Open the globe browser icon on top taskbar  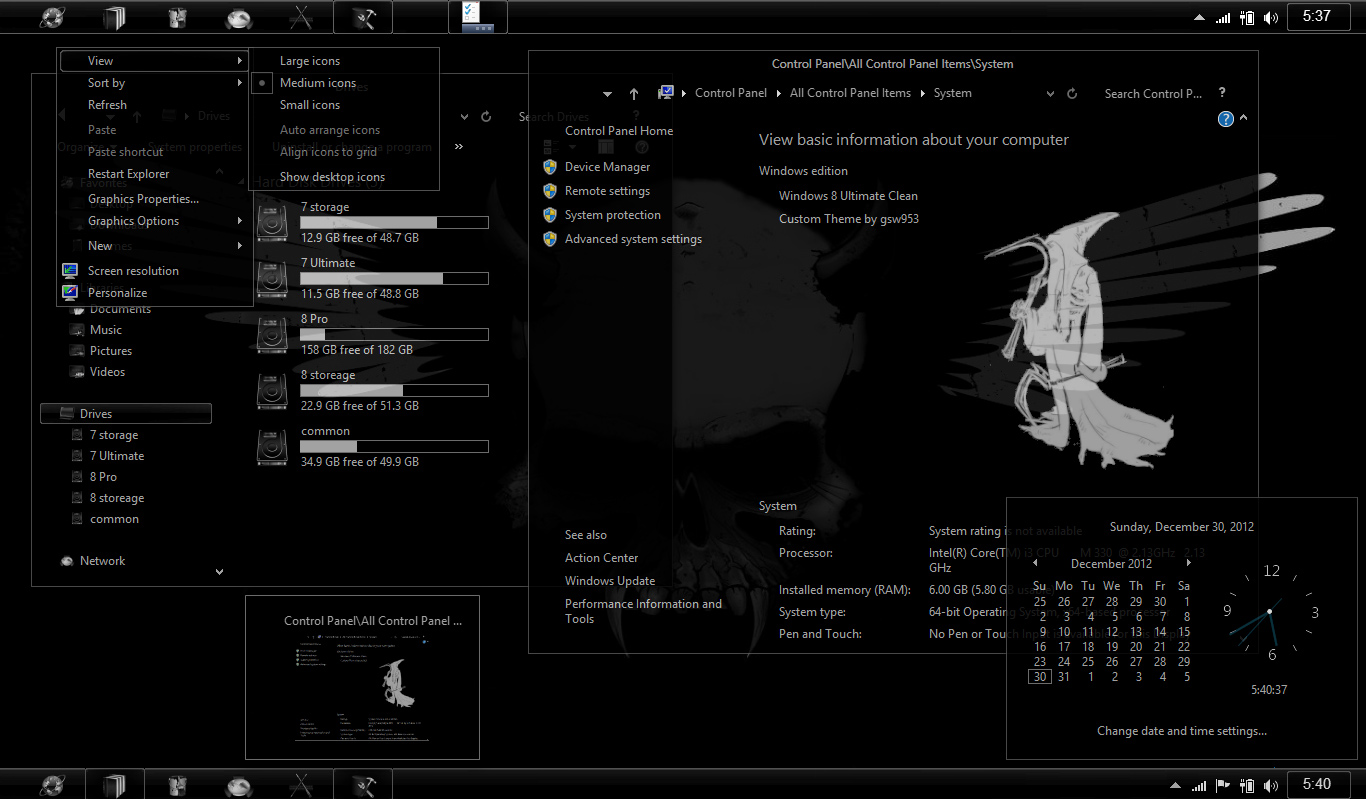click(52, 18)
